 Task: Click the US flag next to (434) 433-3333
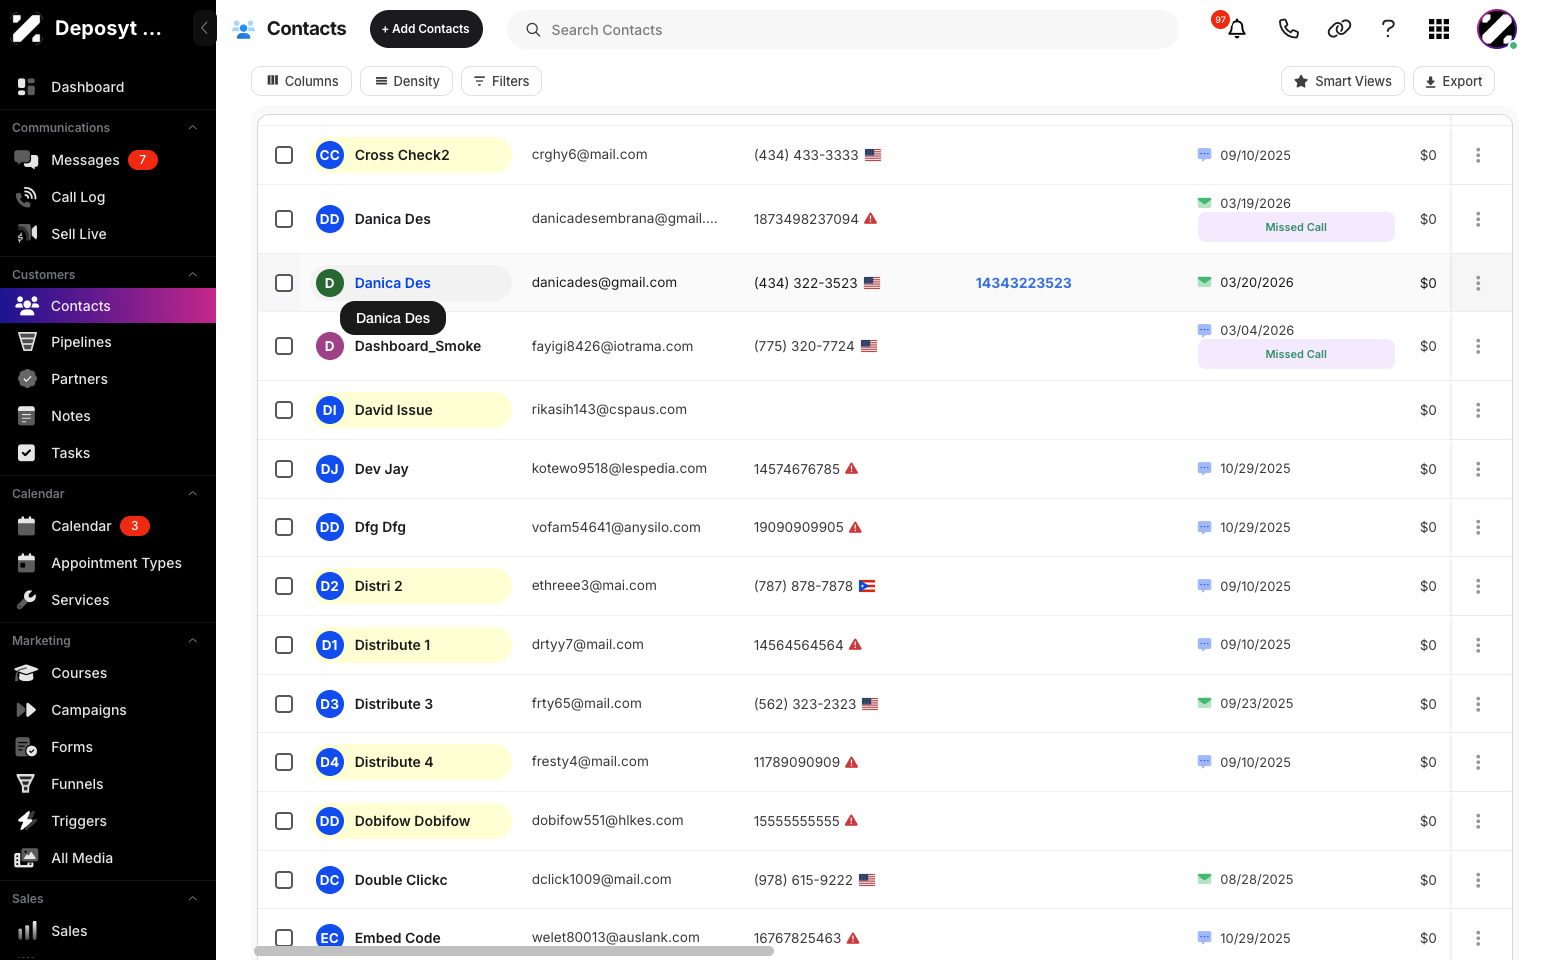click(x=873, y=155)
